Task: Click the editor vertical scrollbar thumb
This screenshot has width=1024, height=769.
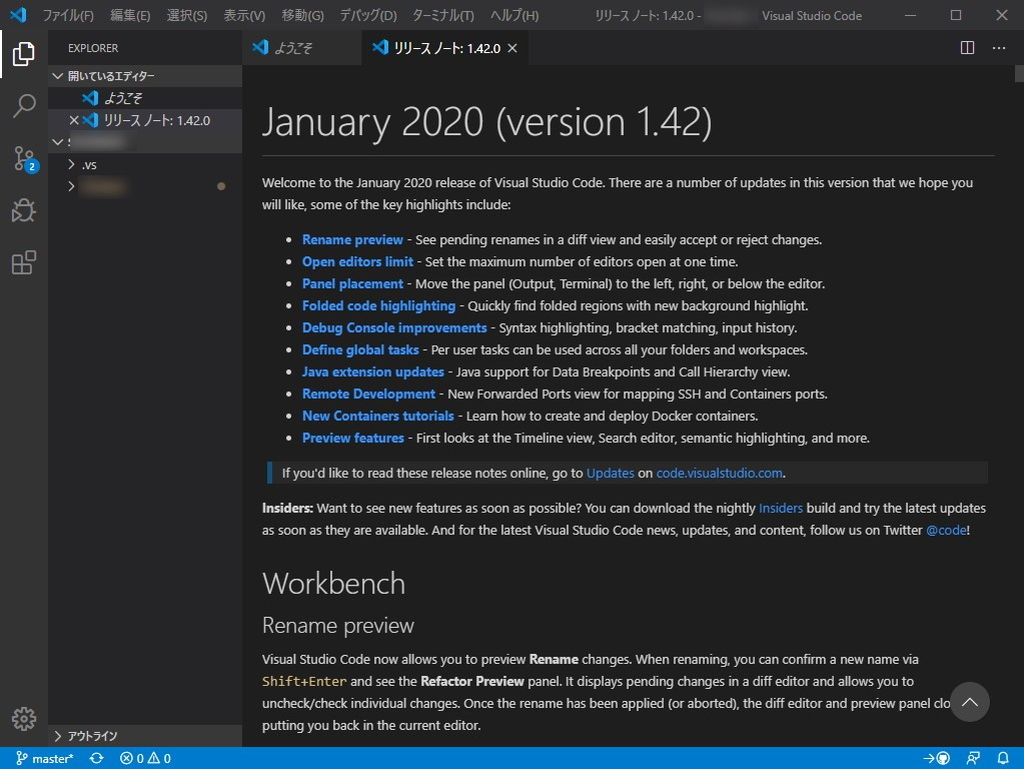Action: pos(1019,73)
